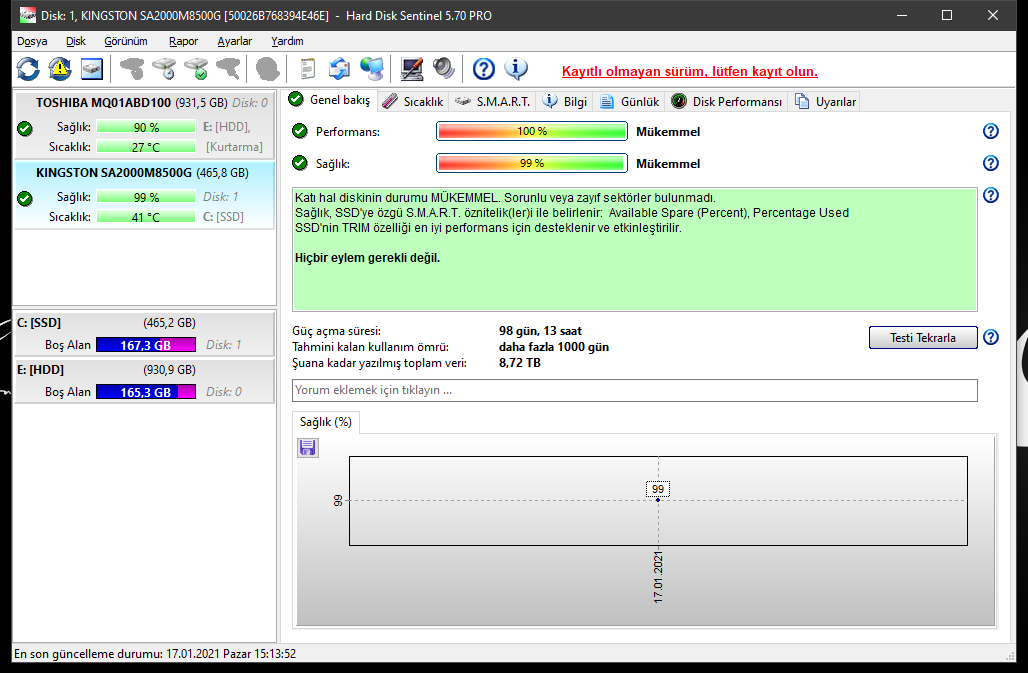Click the grey stethoscope icon after the green-check disk

tap(227, 69)
